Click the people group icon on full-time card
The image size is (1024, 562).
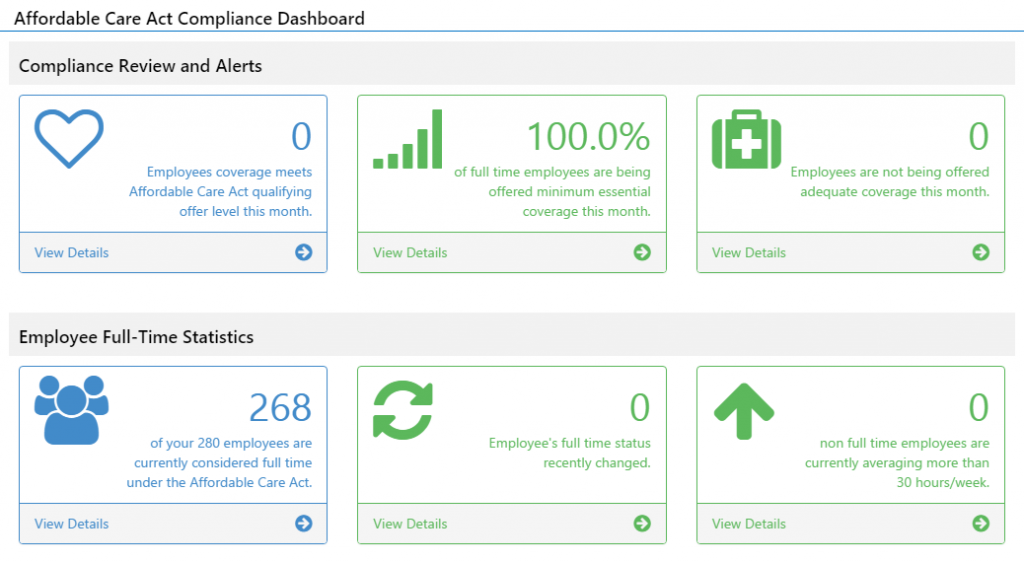click(72, 410)
